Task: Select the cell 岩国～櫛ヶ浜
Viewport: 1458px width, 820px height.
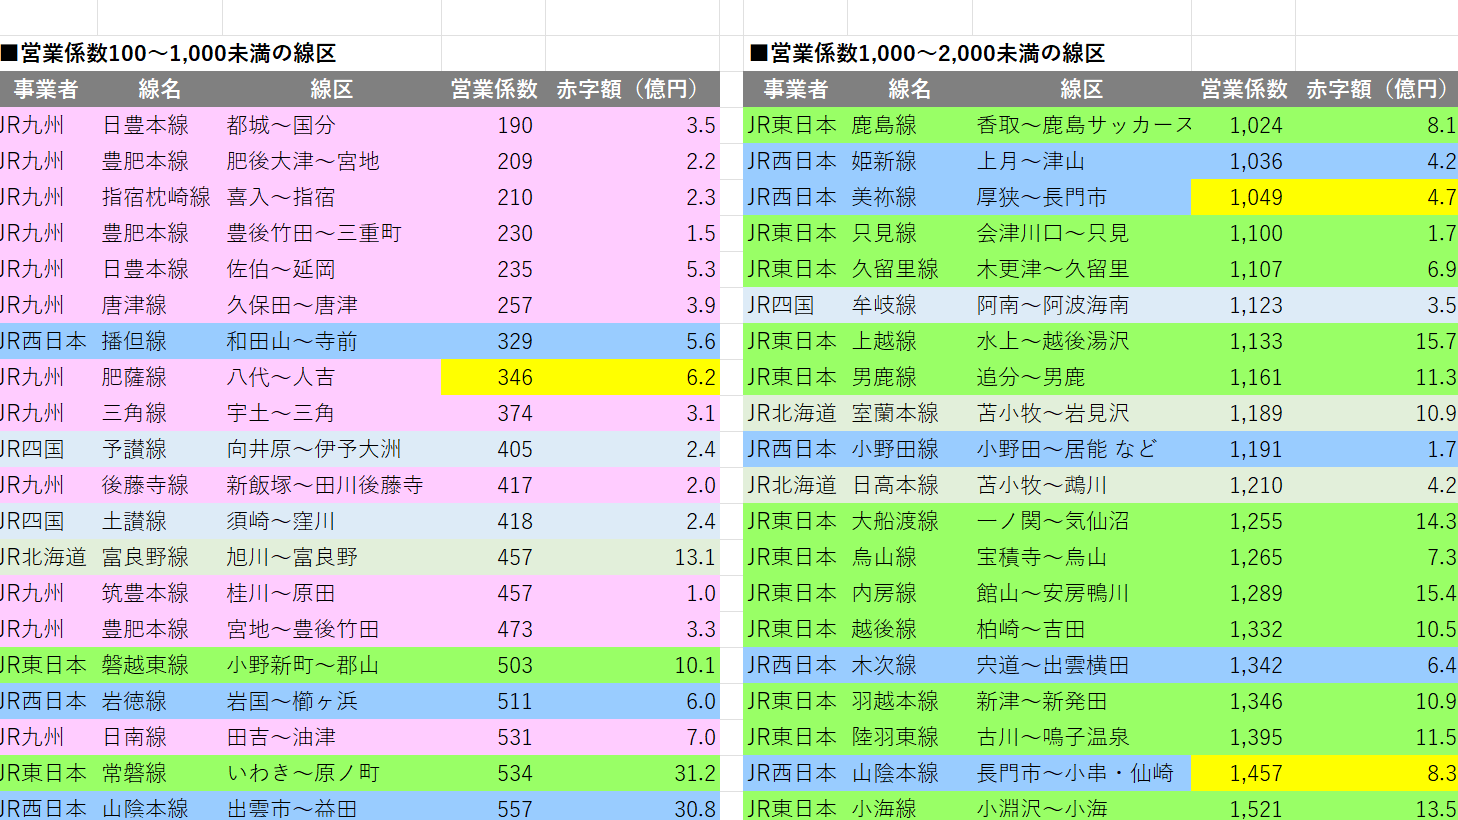Action: (x=332, y=701)
